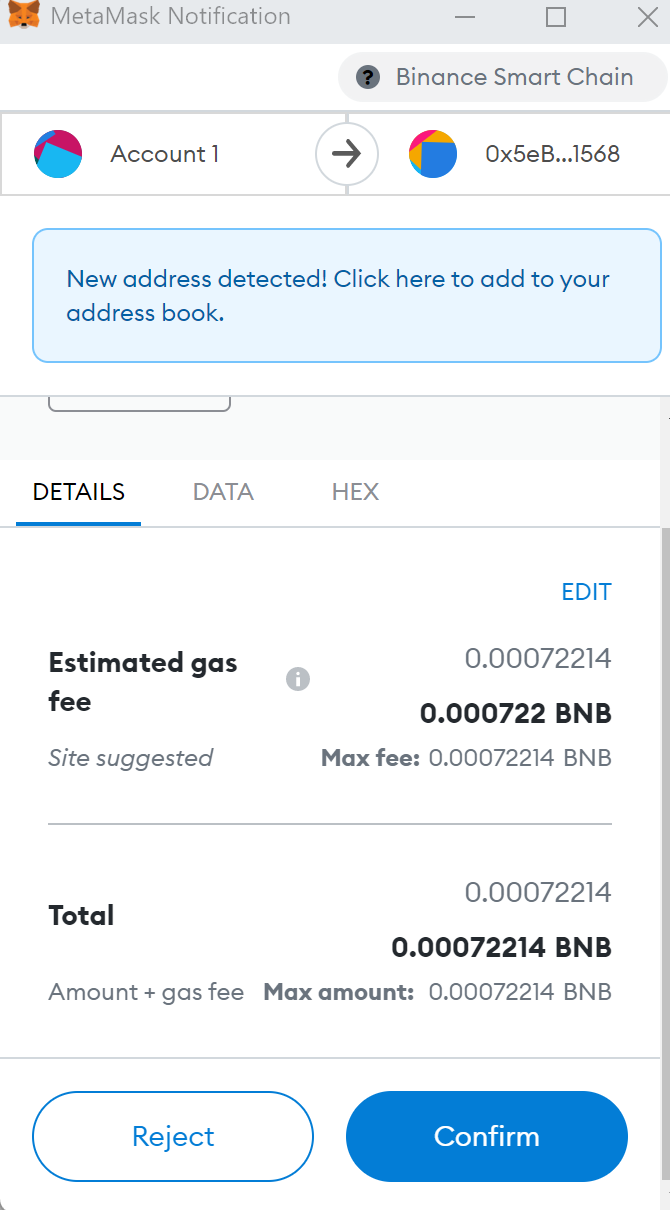Viewport: 670px width, 1210px height.
Task: Close the MetaMask Notification window
Action: click(x=647, y=16)
